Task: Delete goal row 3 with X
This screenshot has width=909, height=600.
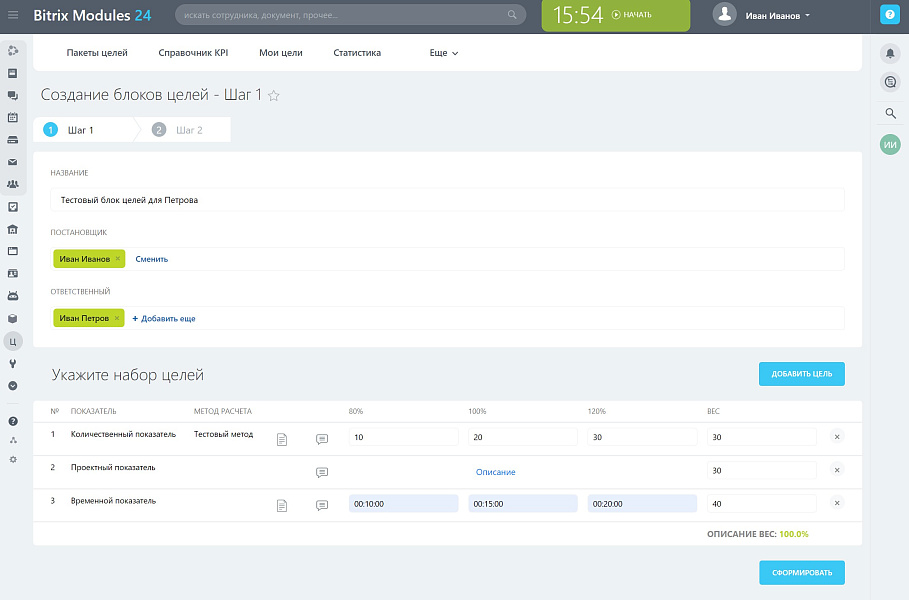Action: coord(837,503)
